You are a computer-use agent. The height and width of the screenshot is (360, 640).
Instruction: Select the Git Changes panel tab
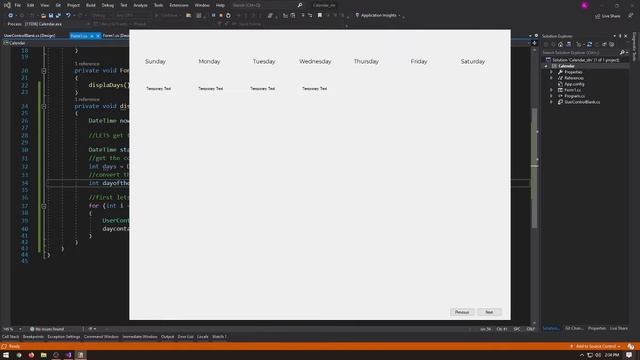[x=574, y=329]
